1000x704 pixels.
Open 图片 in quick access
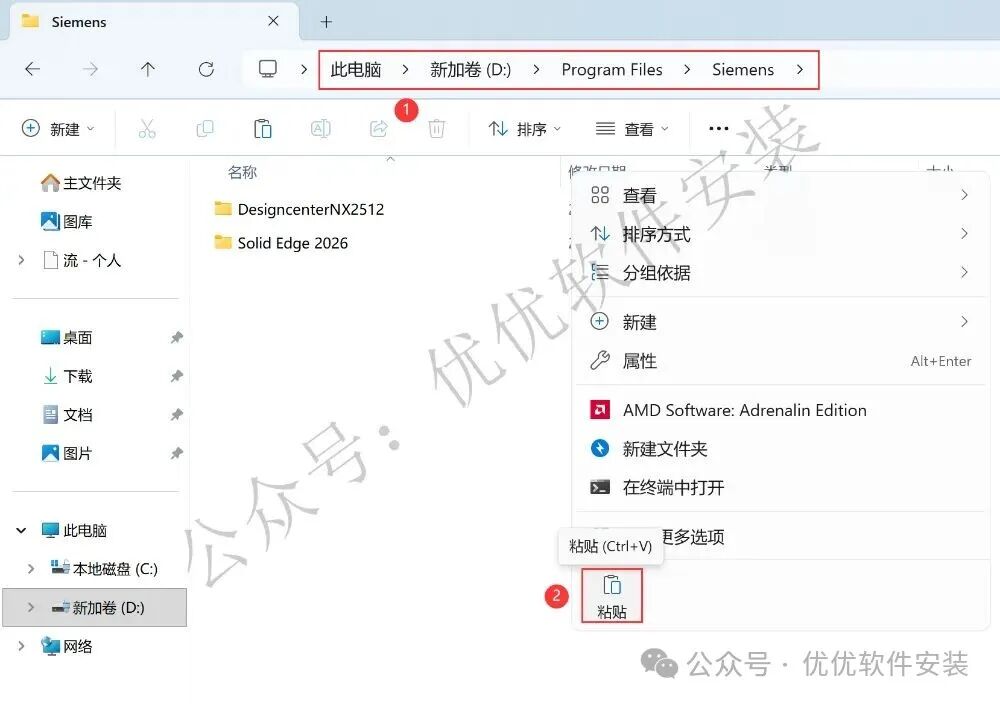(67, 453)
